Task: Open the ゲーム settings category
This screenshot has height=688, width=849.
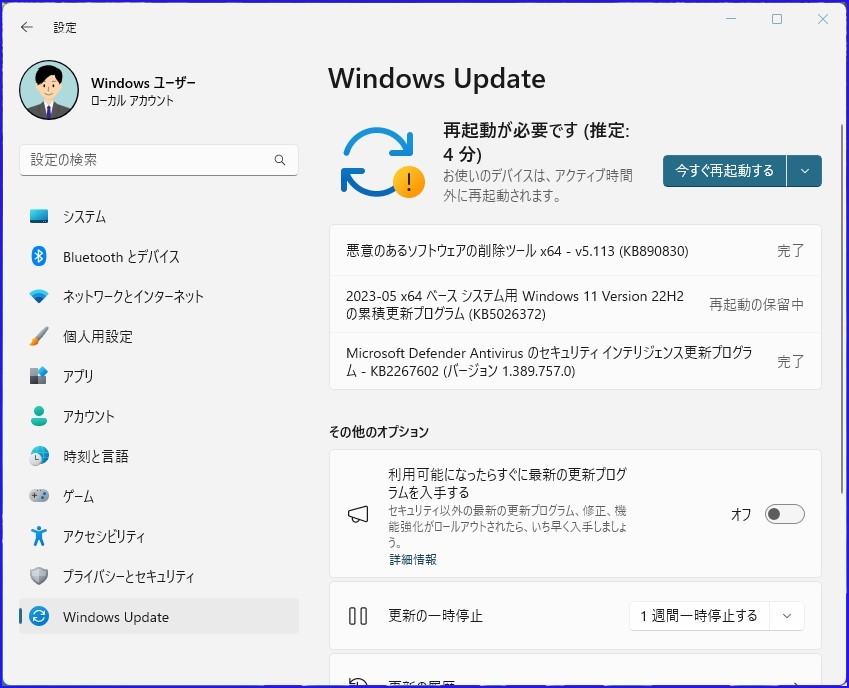Action: [x=159, y=496]
